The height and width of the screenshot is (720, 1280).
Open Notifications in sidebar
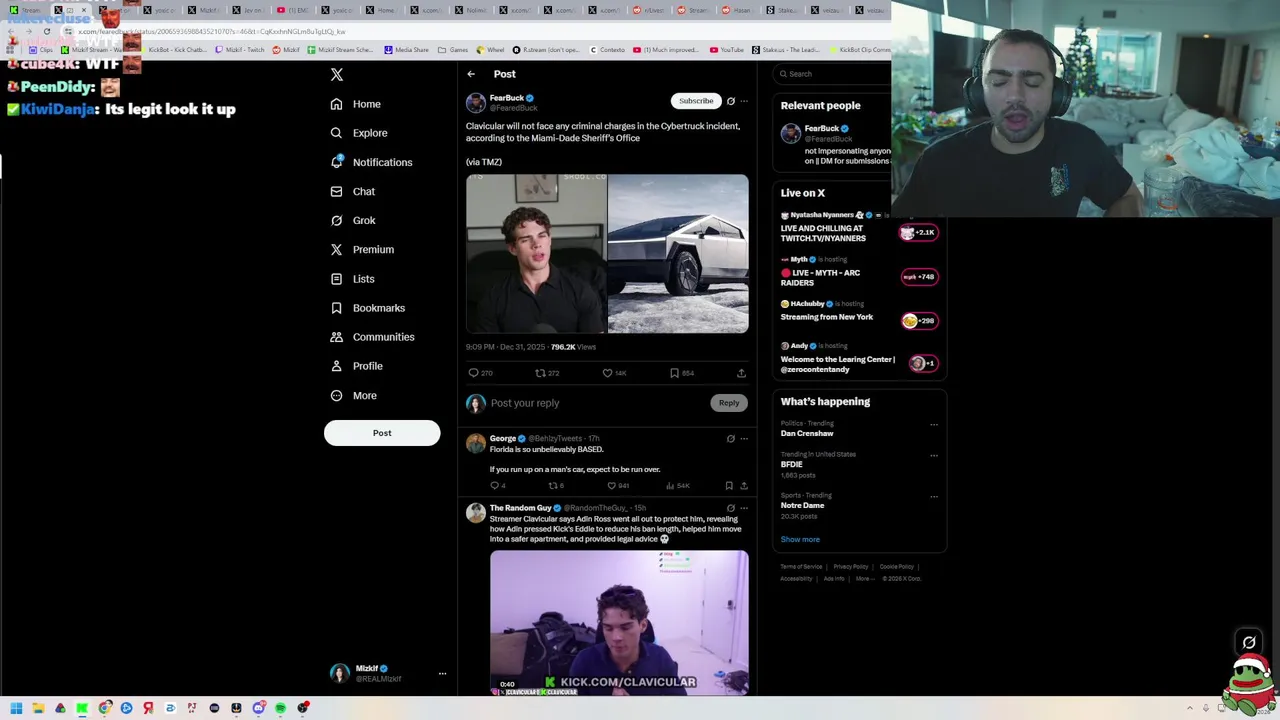pyautogui.click(x=371, y=162)
